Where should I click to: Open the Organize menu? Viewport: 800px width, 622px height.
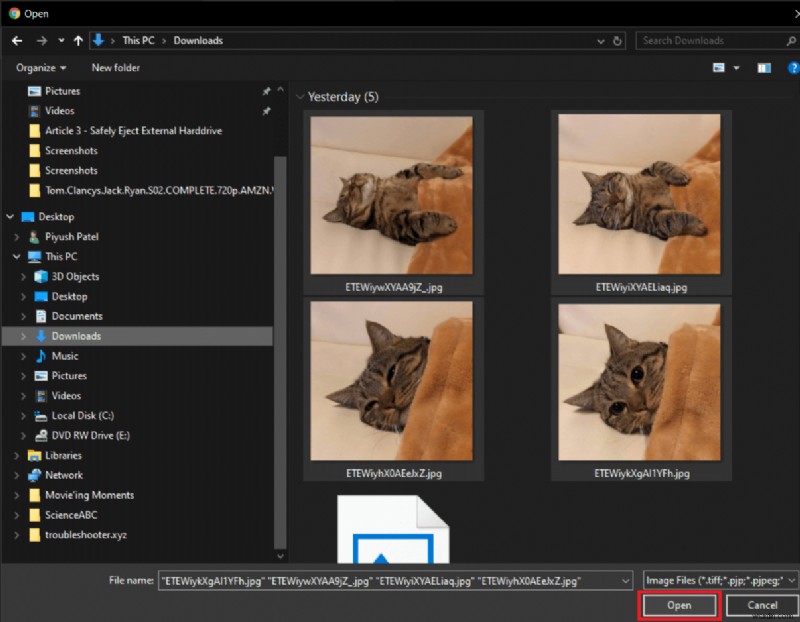(x=39, y=67)
